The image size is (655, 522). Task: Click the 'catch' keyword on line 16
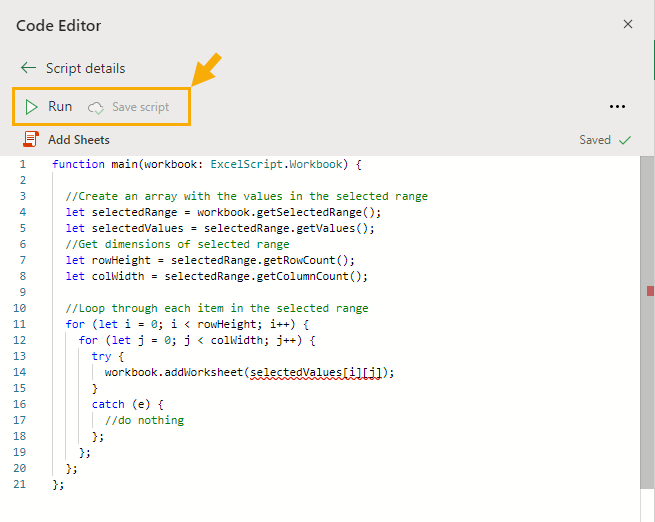click(108, 404)
